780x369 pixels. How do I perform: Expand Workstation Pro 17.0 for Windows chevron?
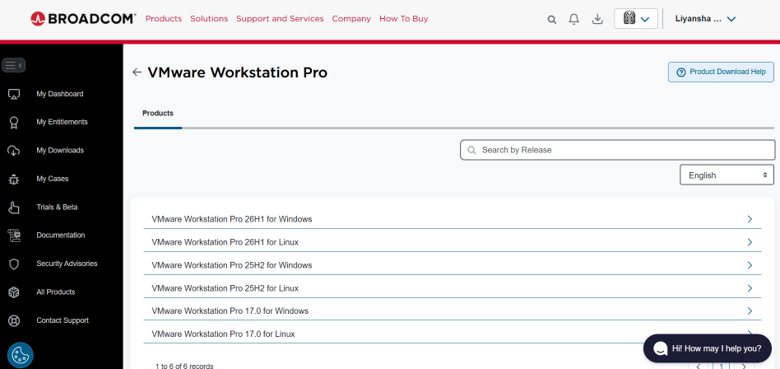click(x=750, y=311)
